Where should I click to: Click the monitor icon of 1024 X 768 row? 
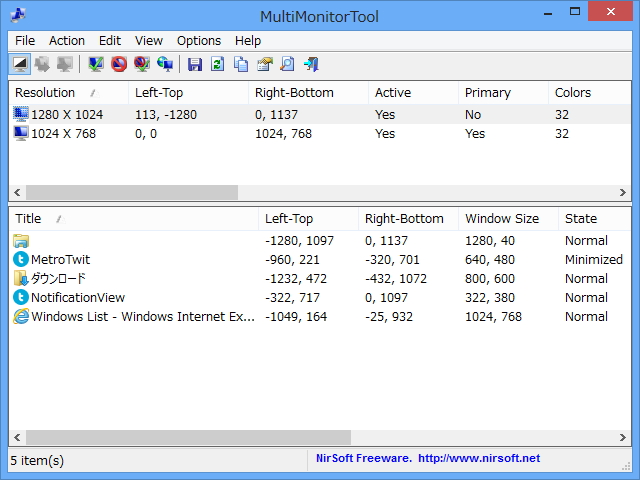[21, 133]
